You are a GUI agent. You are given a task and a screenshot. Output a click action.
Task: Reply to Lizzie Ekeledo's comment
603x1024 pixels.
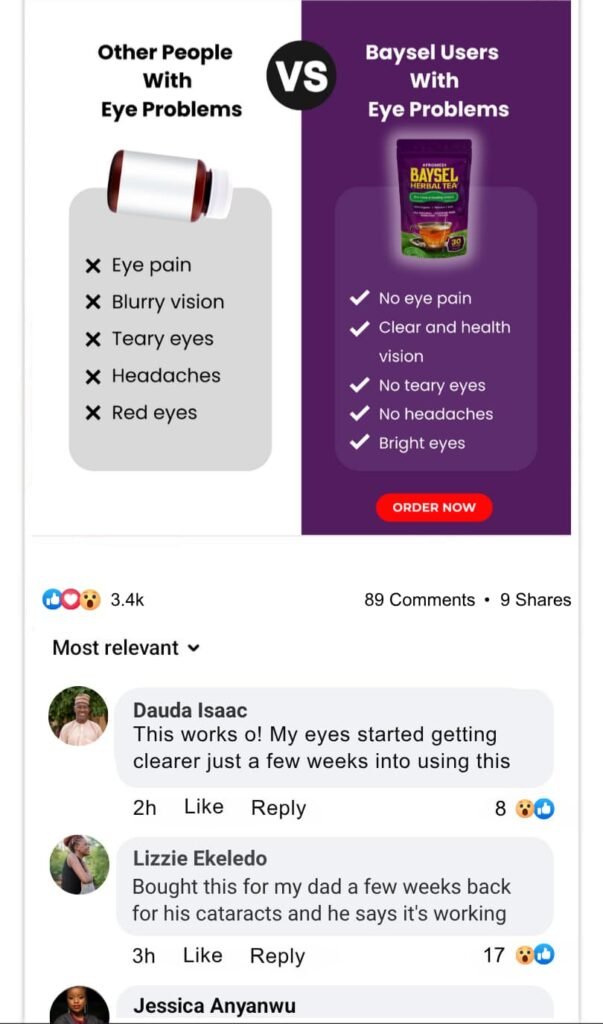tap(277, 956)
